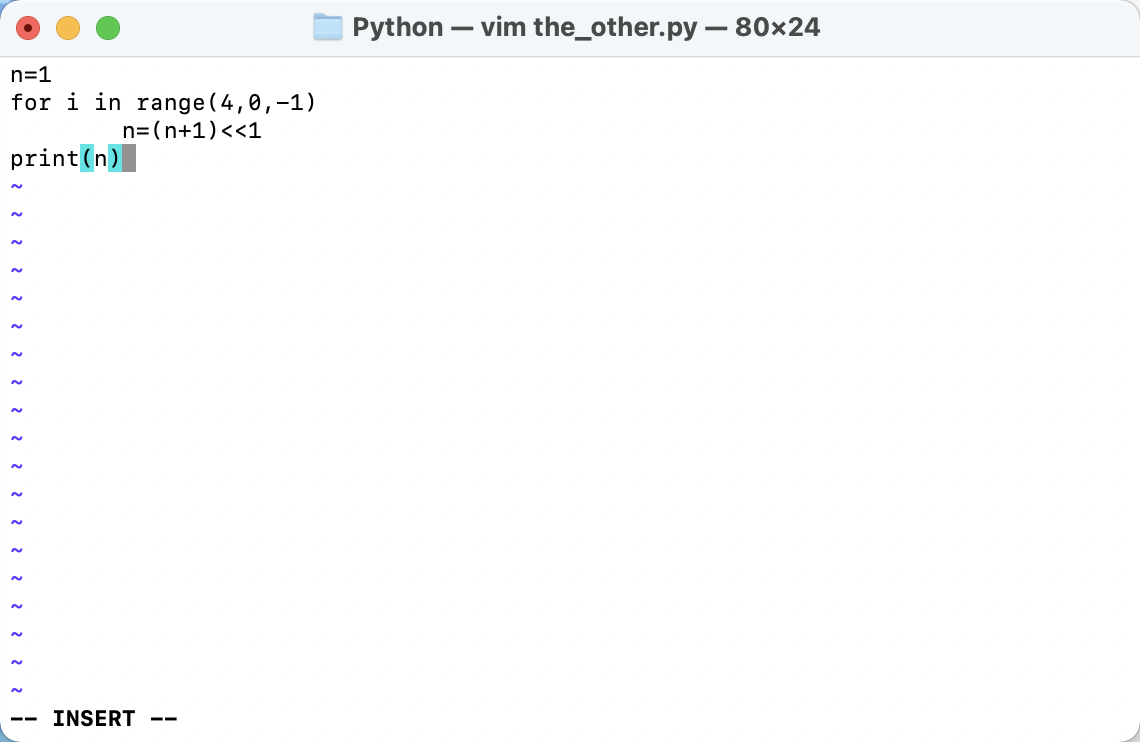
Task: Maximize the window using the green button
Action: pos(108,28)
